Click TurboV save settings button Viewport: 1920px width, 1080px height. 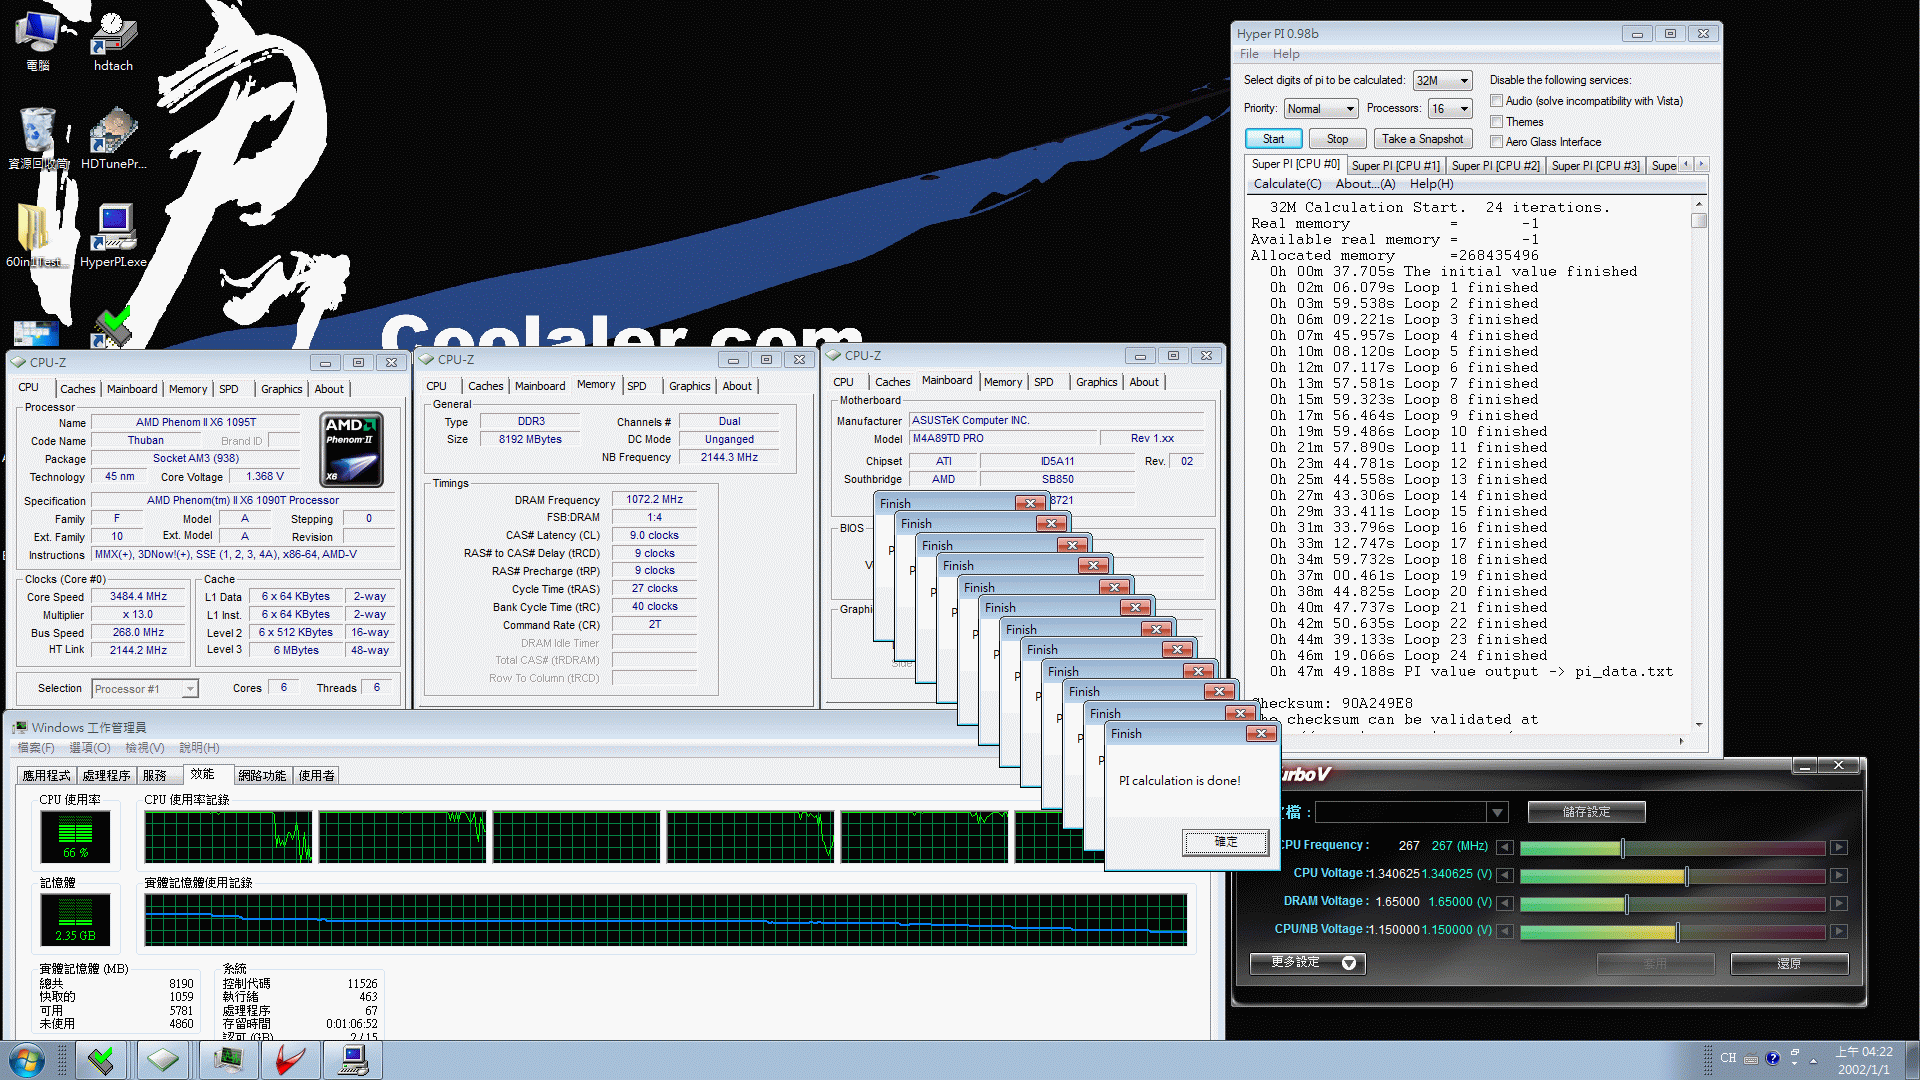coord(1586,812)
